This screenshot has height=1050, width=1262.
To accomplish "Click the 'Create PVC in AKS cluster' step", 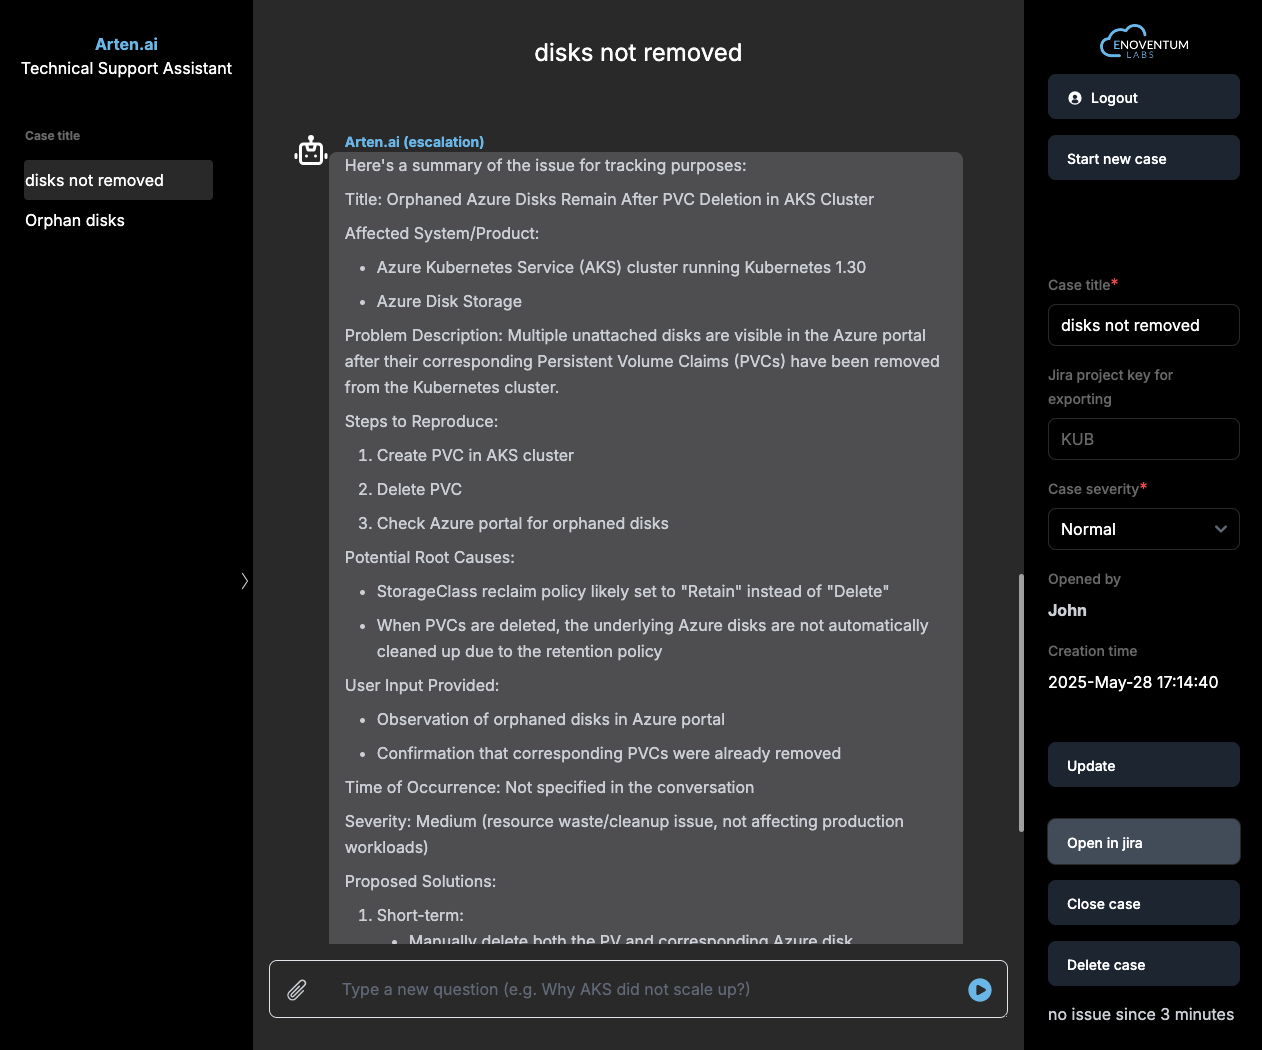I will (x=475, y=455).
